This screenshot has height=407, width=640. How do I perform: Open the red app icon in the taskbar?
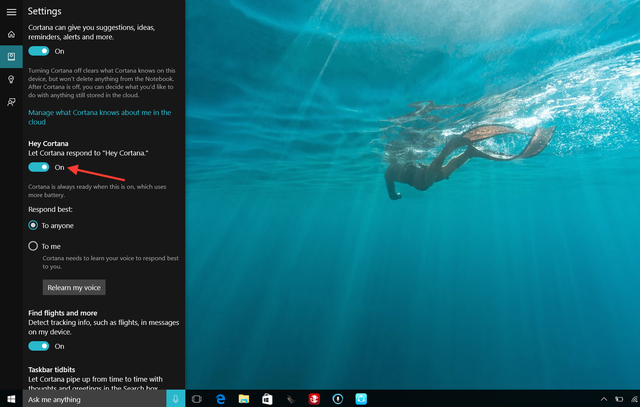(x=314, y=399)
